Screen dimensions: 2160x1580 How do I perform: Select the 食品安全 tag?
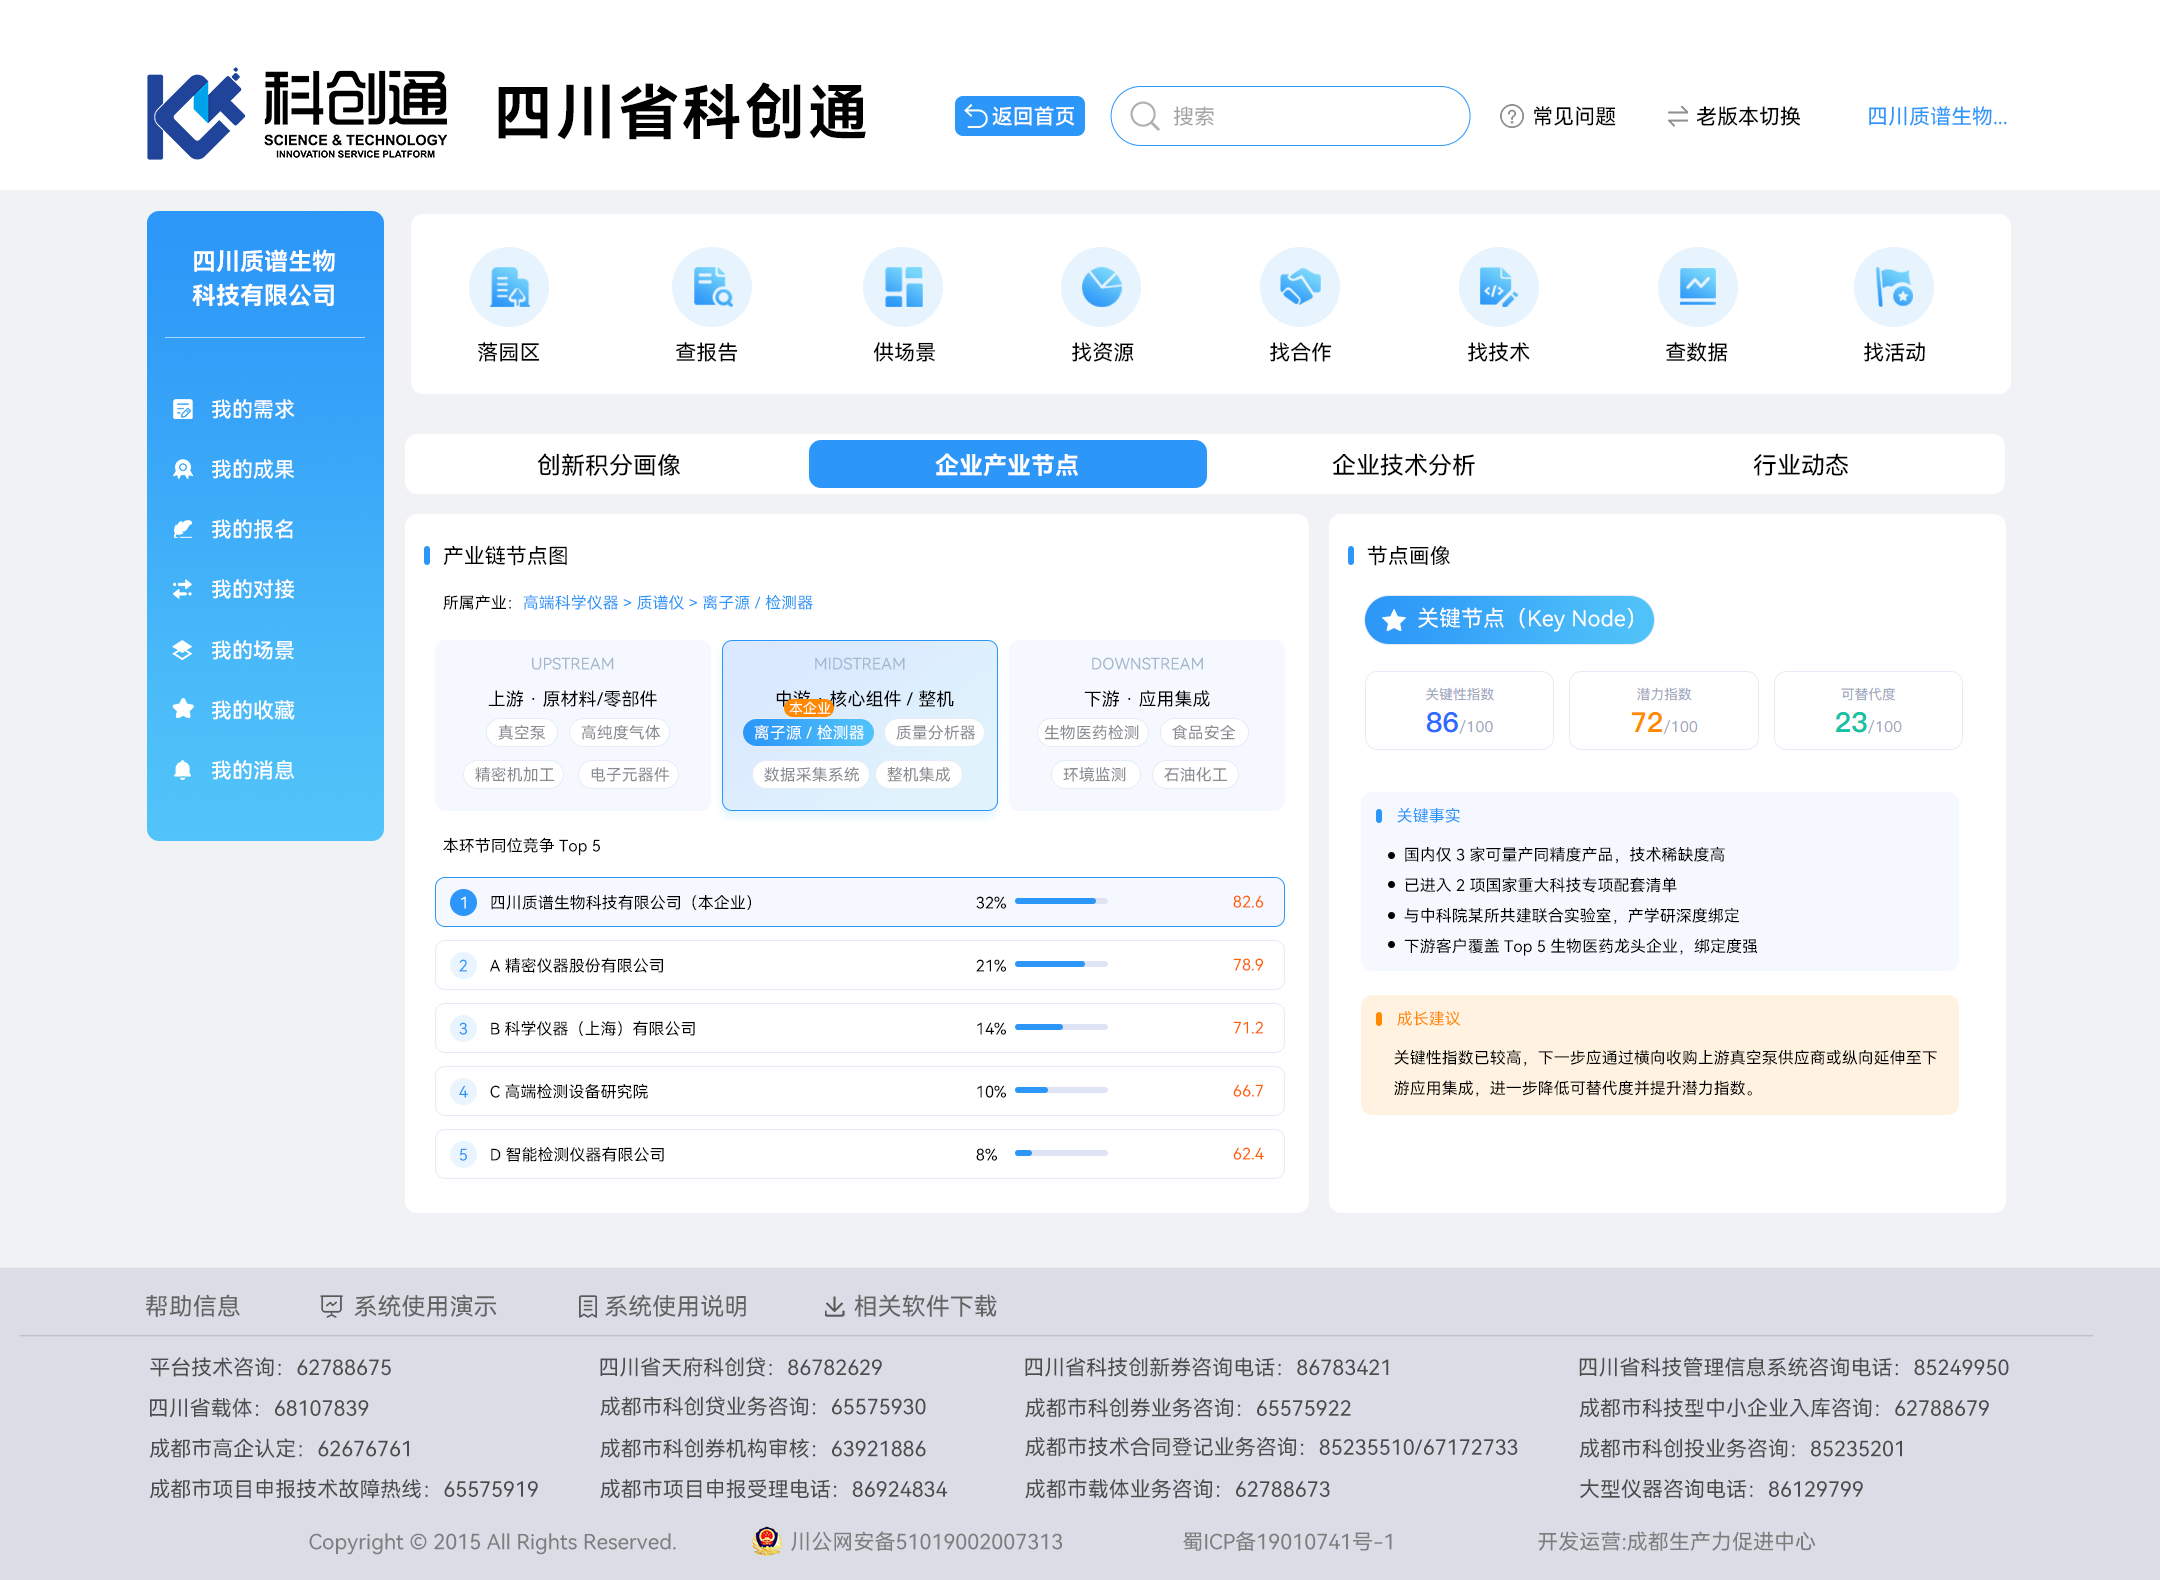tap(1203, 733)
